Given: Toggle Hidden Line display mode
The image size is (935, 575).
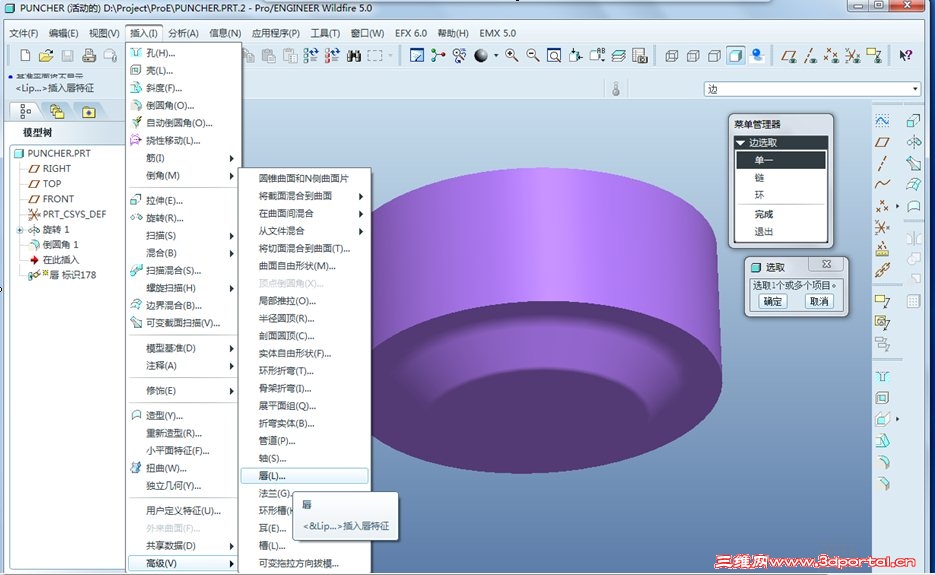Looking at the screenshot, I should [693, 56].
